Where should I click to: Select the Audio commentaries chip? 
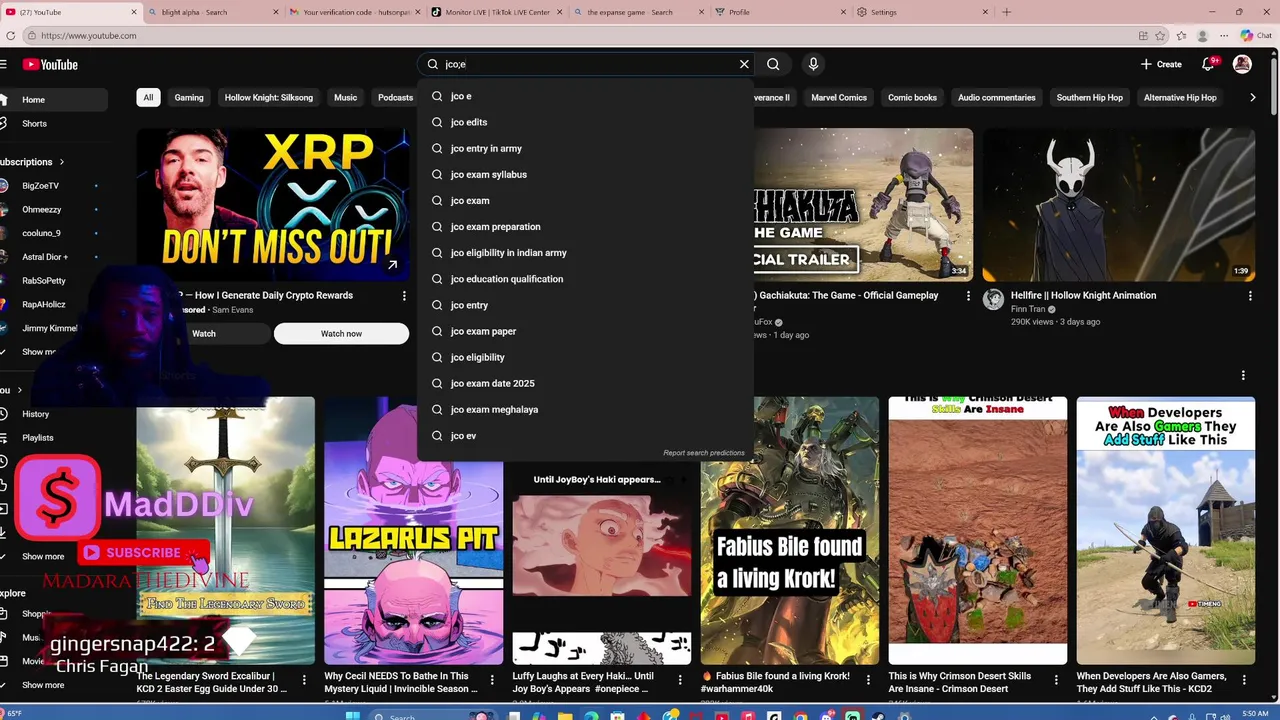[x=997, y=98]
